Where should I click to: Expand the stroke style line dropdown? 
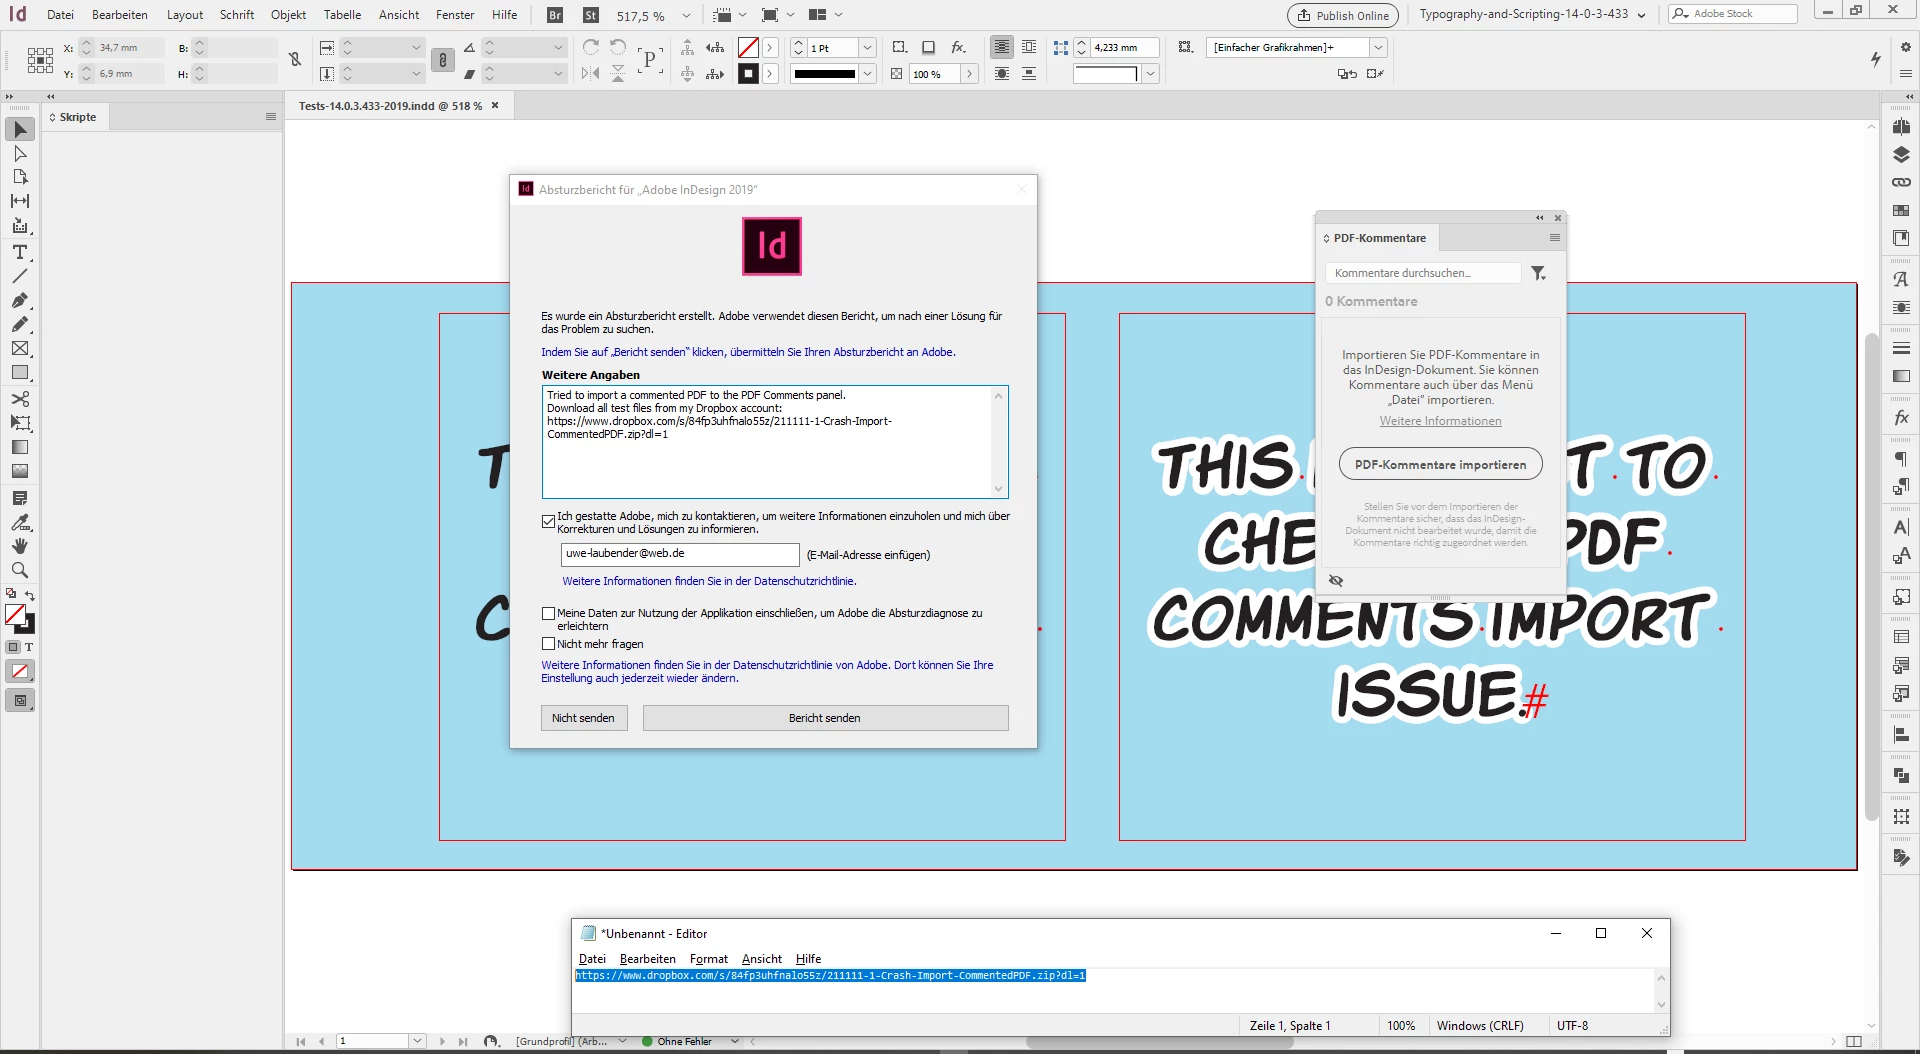click(x=867, y=74)
